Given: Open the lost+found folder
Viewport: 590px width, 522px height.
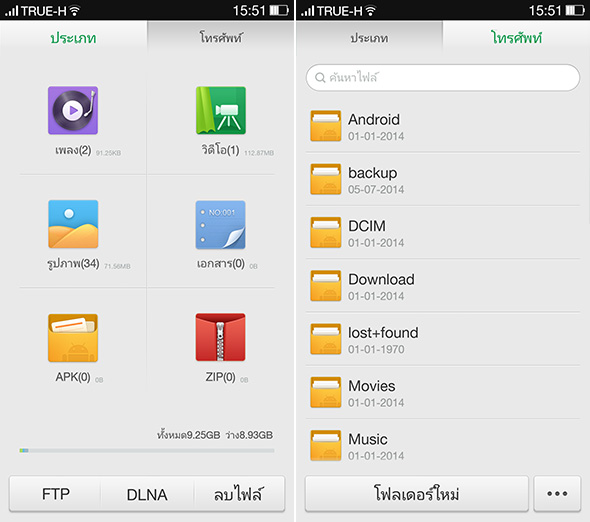Looking at the screenshot, I should (443, 339).
